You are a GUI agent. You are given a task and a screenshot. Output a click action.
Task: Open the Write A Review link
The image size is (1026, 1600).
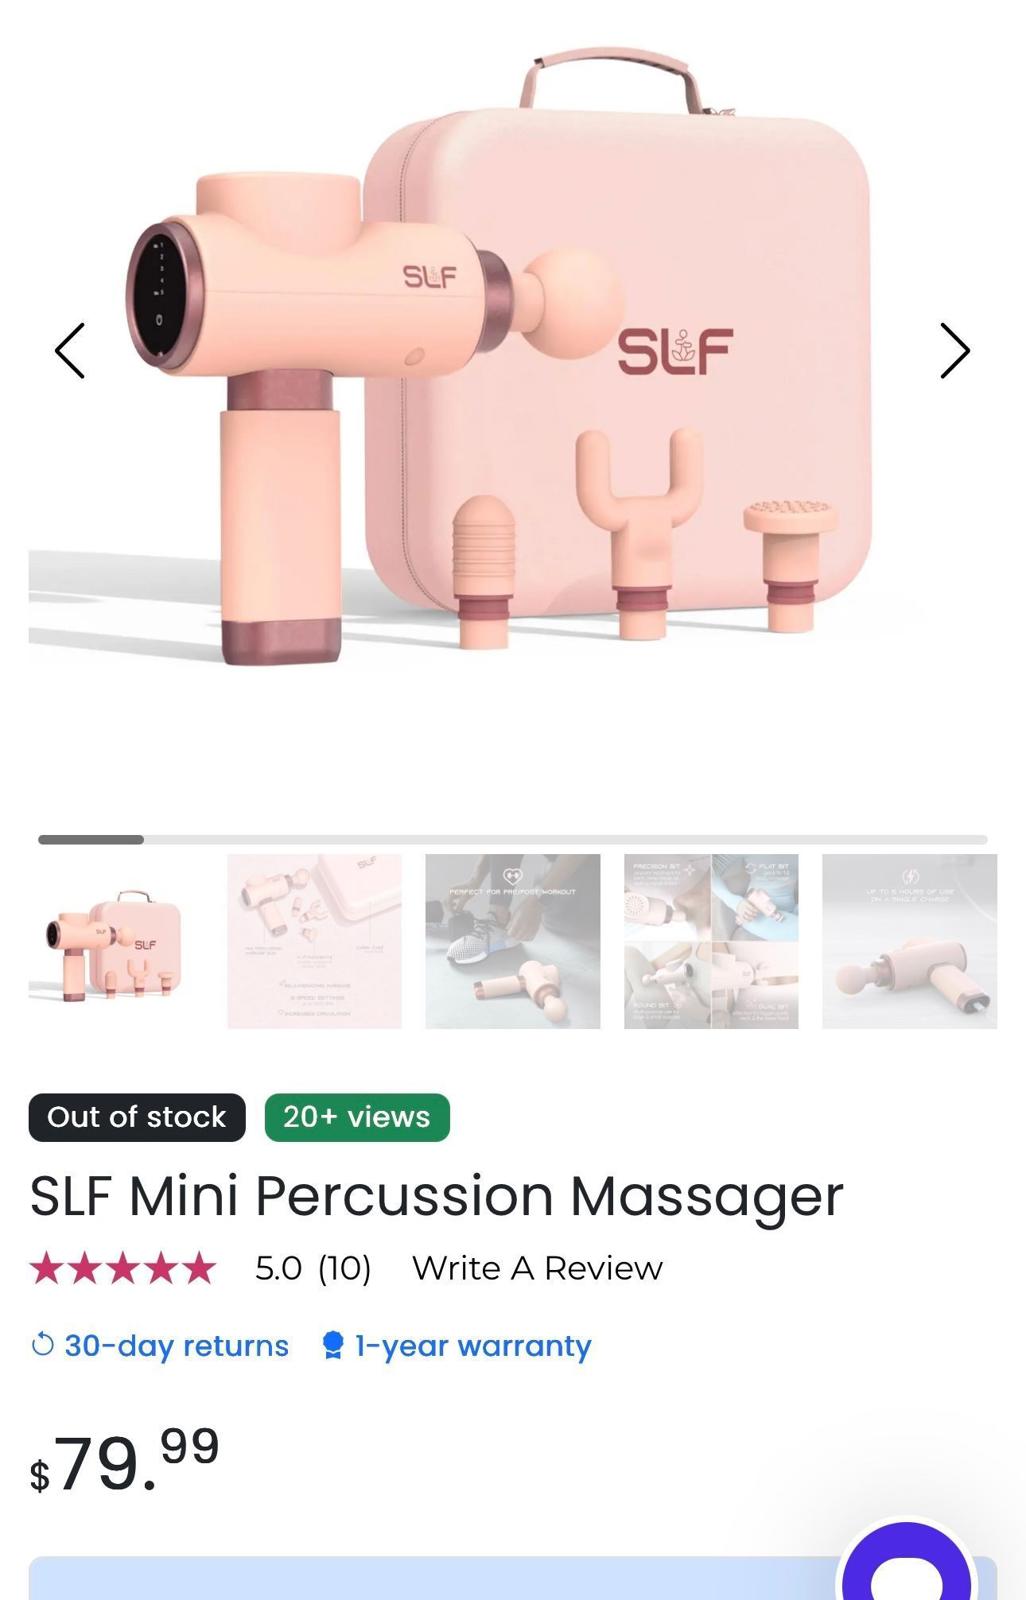pos(537,1268)
